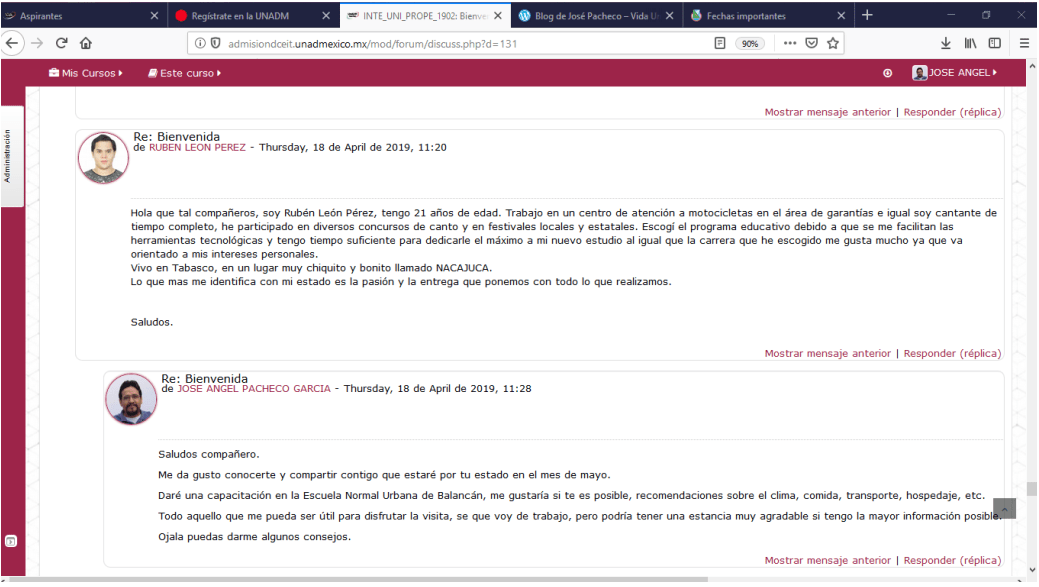Reload the forum discussion page

[62, 43]
